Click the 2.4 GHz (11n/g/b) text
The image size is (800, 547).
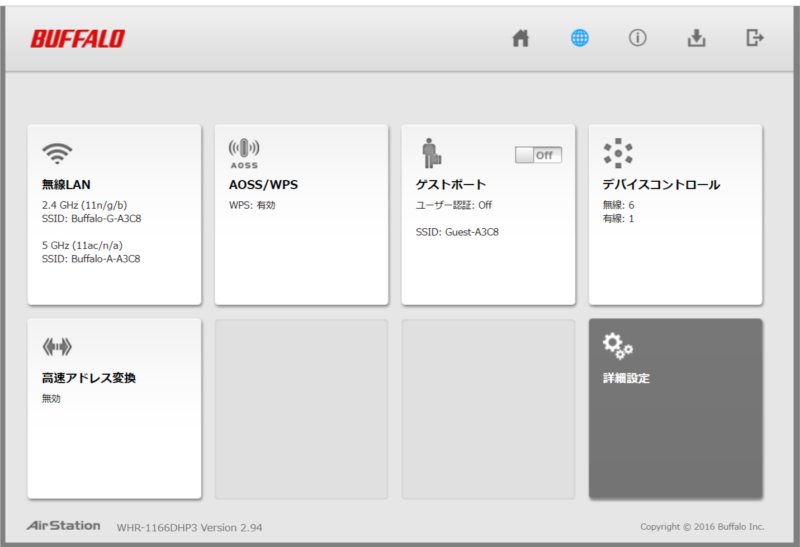(84, 205)
